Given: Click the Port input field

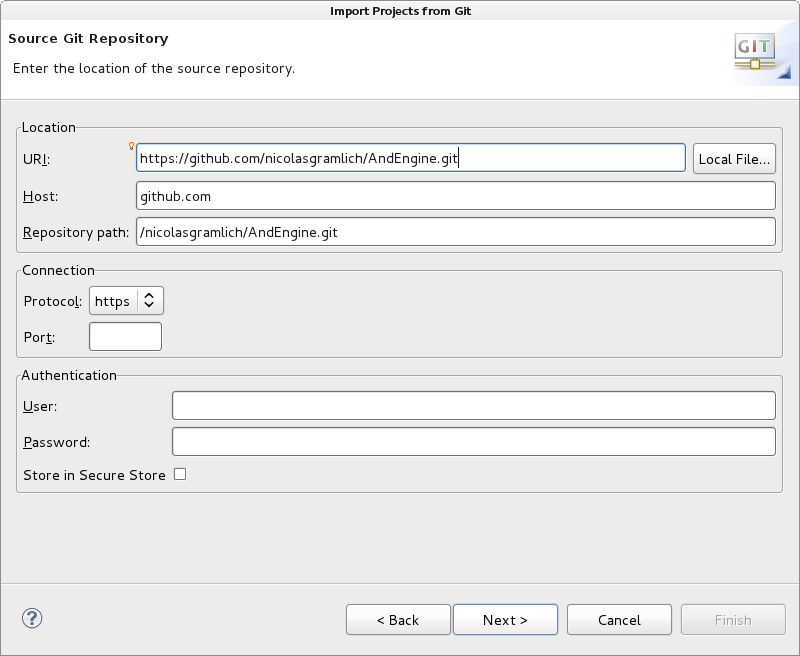Looking at the screenshot, I should pyautogui.click(x=125, y=336).
